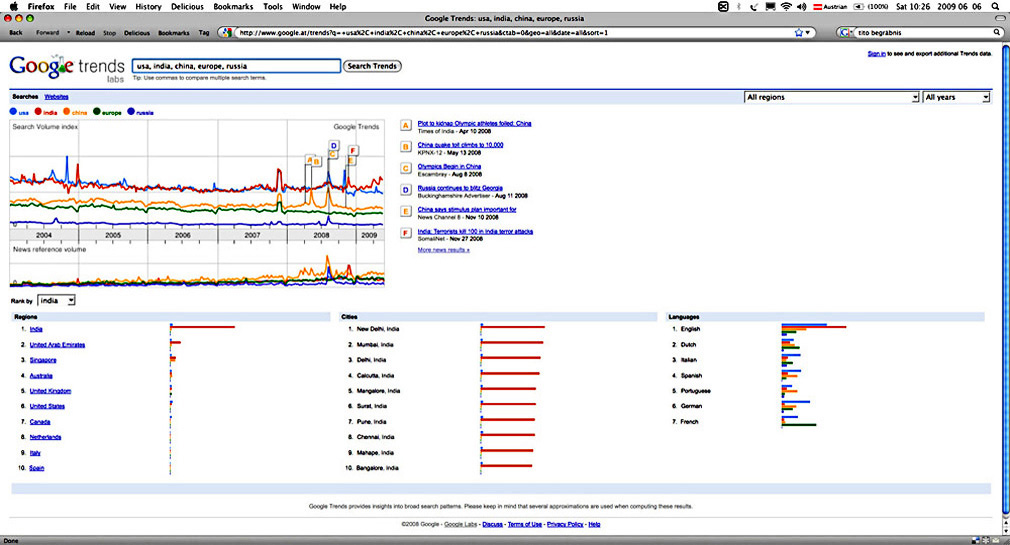Click the red india legend dot
Screen dimensions: 1010x545
(x=38, y=111)
